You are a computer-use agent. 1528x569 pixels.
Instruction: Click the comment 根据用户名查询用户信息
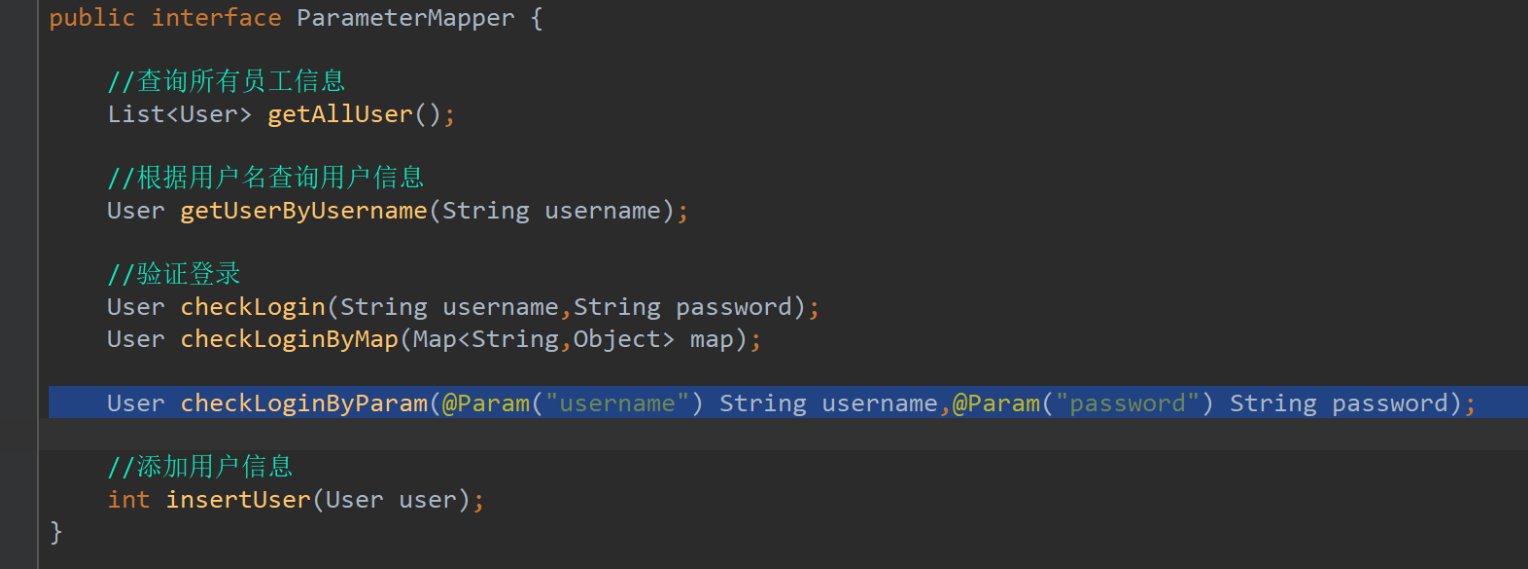click(x=266, y=177)
